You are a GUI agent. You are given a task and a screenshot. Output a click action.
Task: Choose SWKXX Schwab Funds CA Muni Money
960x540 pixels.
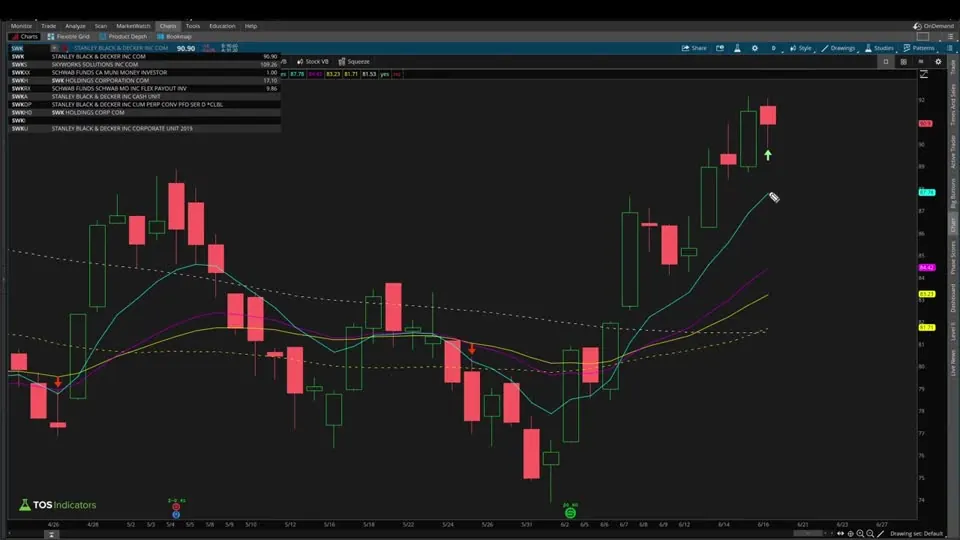(x=144, y=72)
